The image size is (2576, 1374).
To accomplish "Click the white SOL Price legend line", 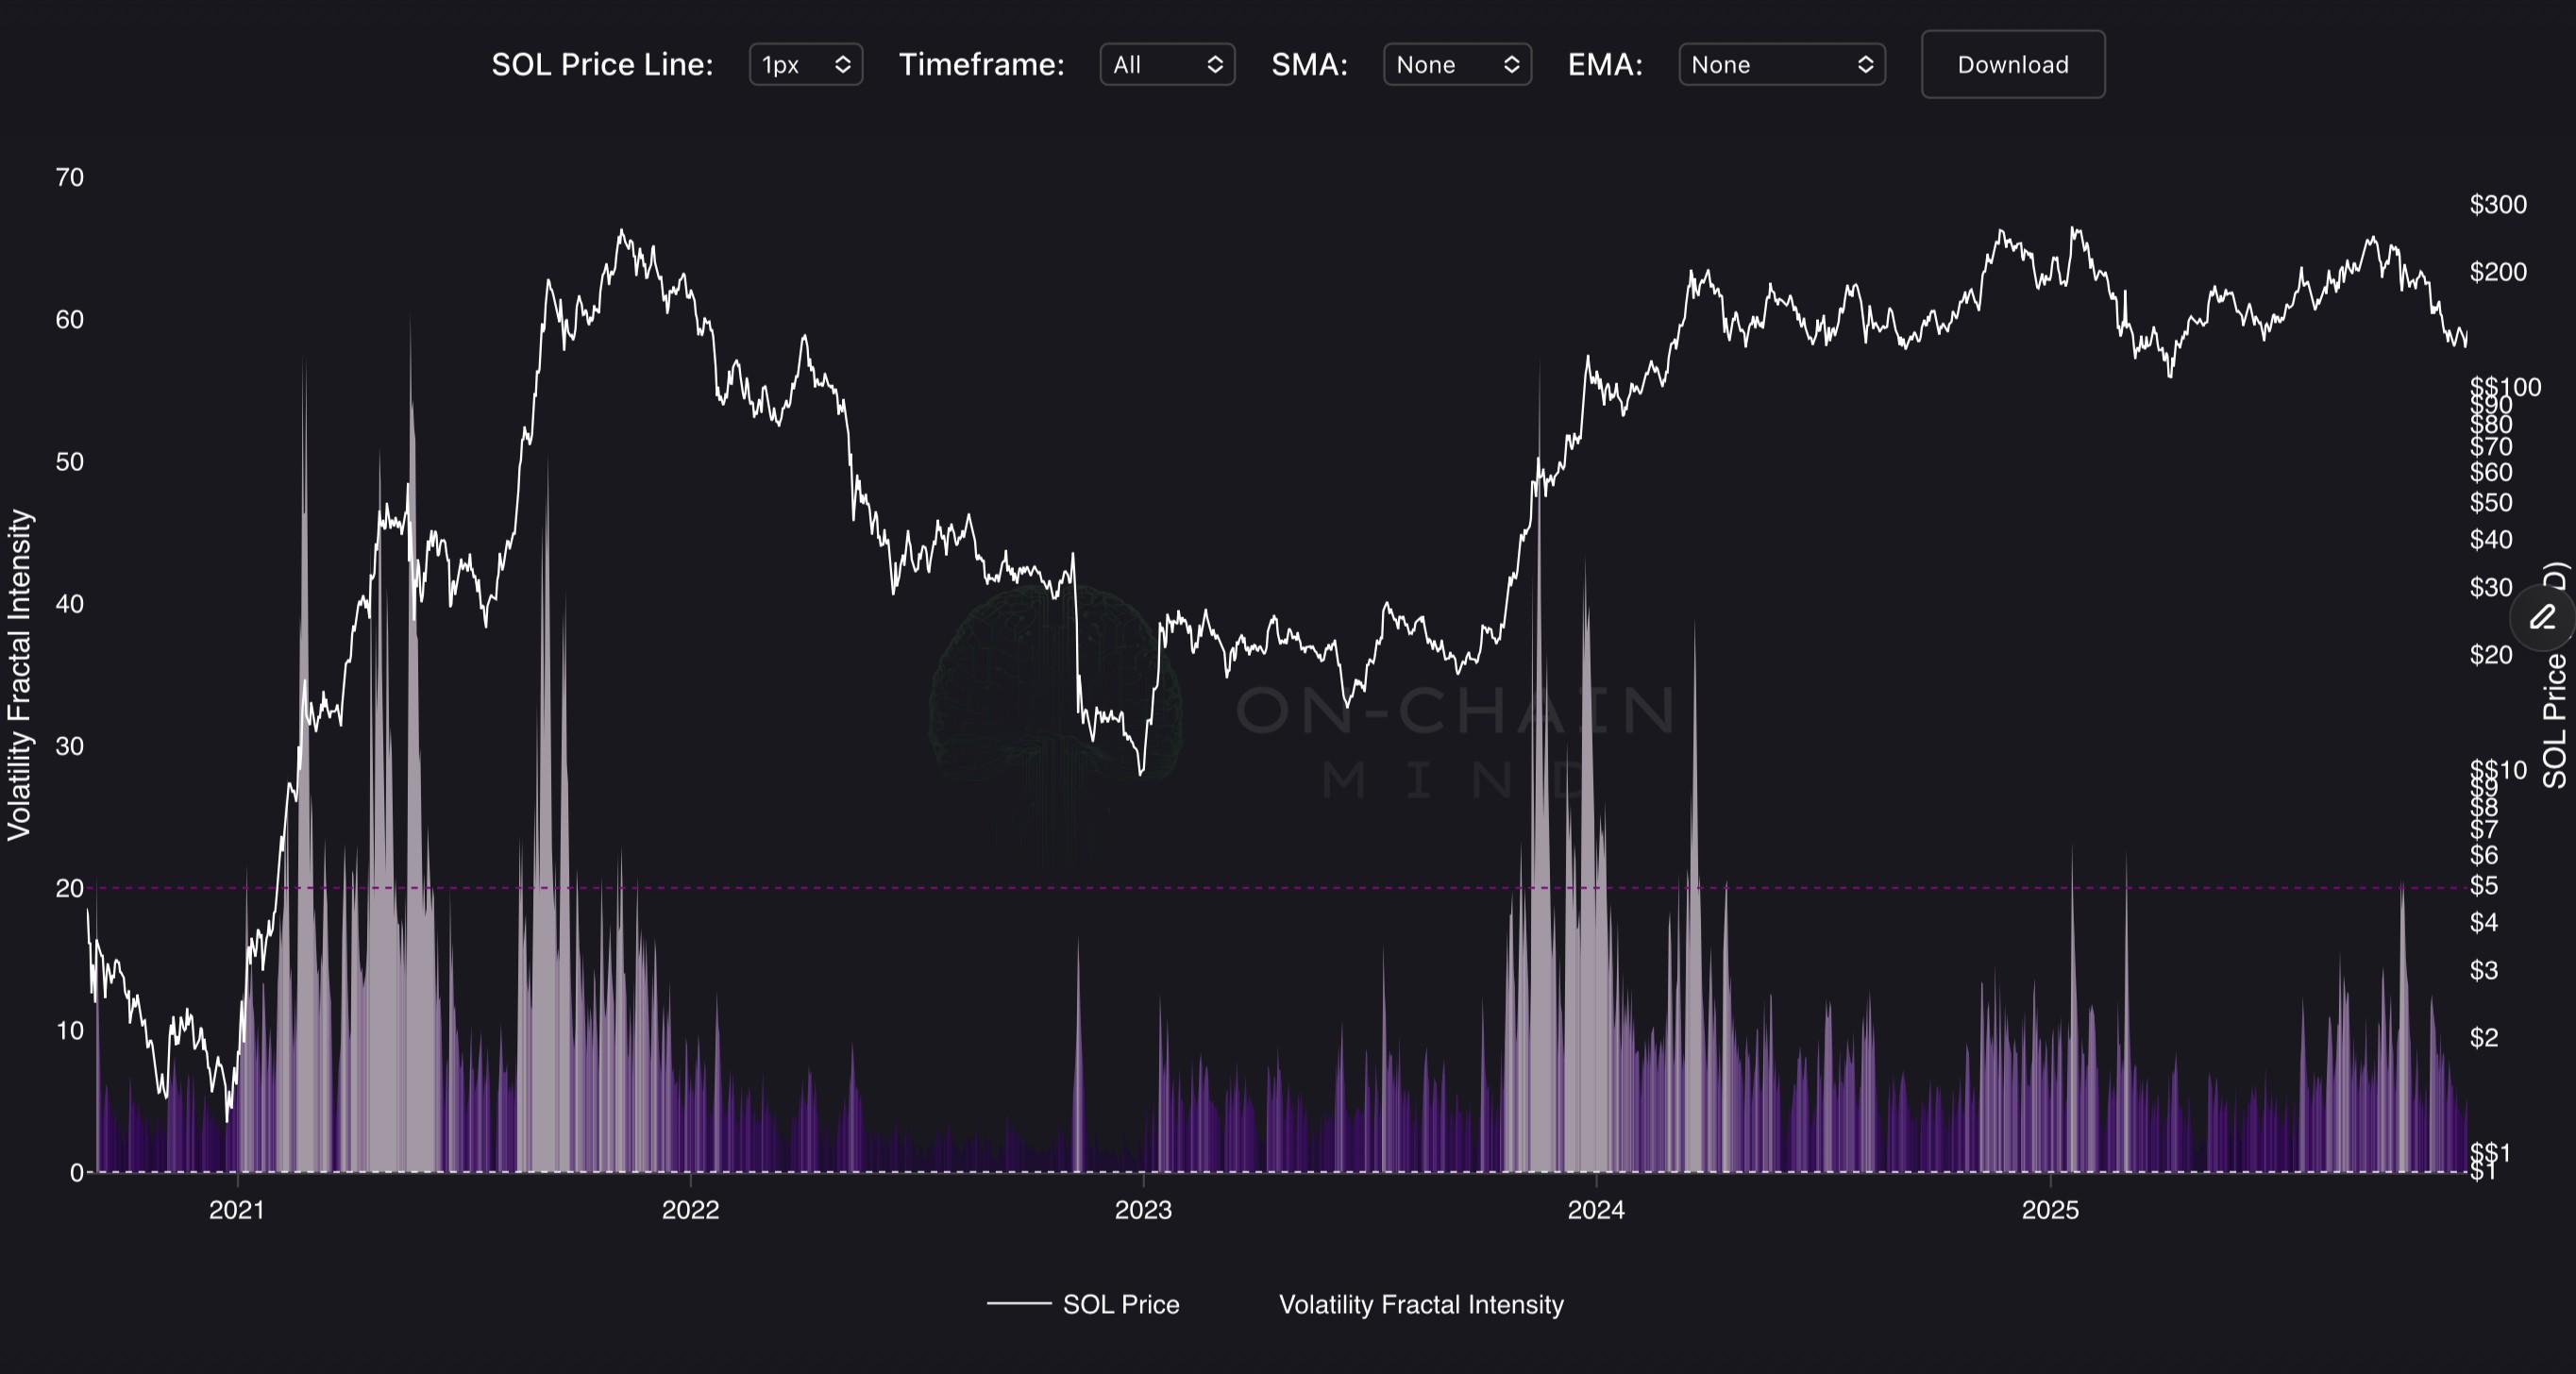I will coord(1018,1304).
